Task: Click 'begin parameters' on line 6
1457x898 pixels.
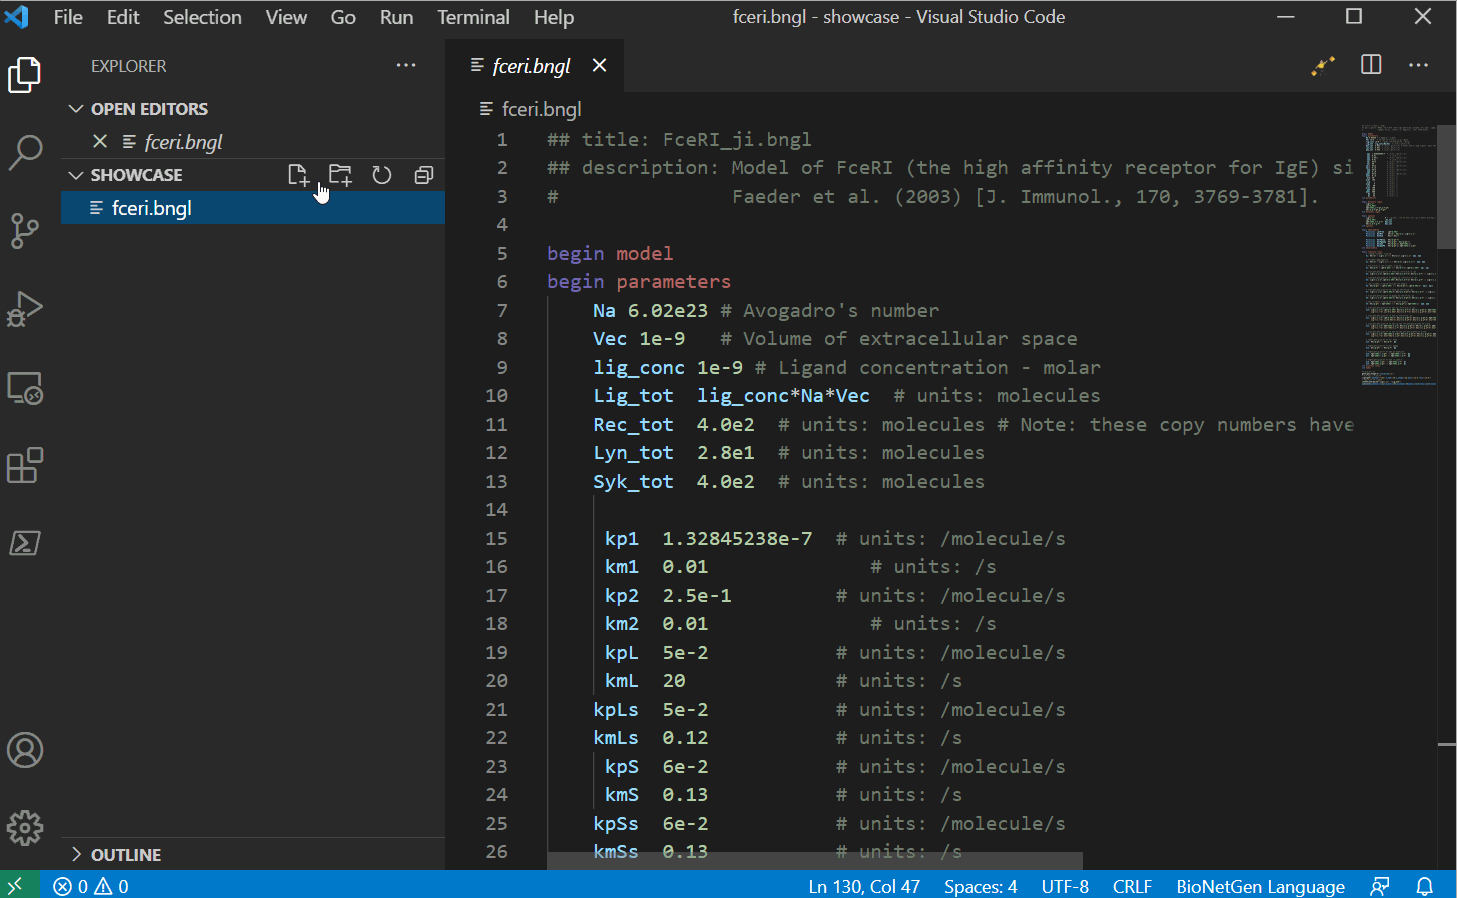Action: [639, 282]
